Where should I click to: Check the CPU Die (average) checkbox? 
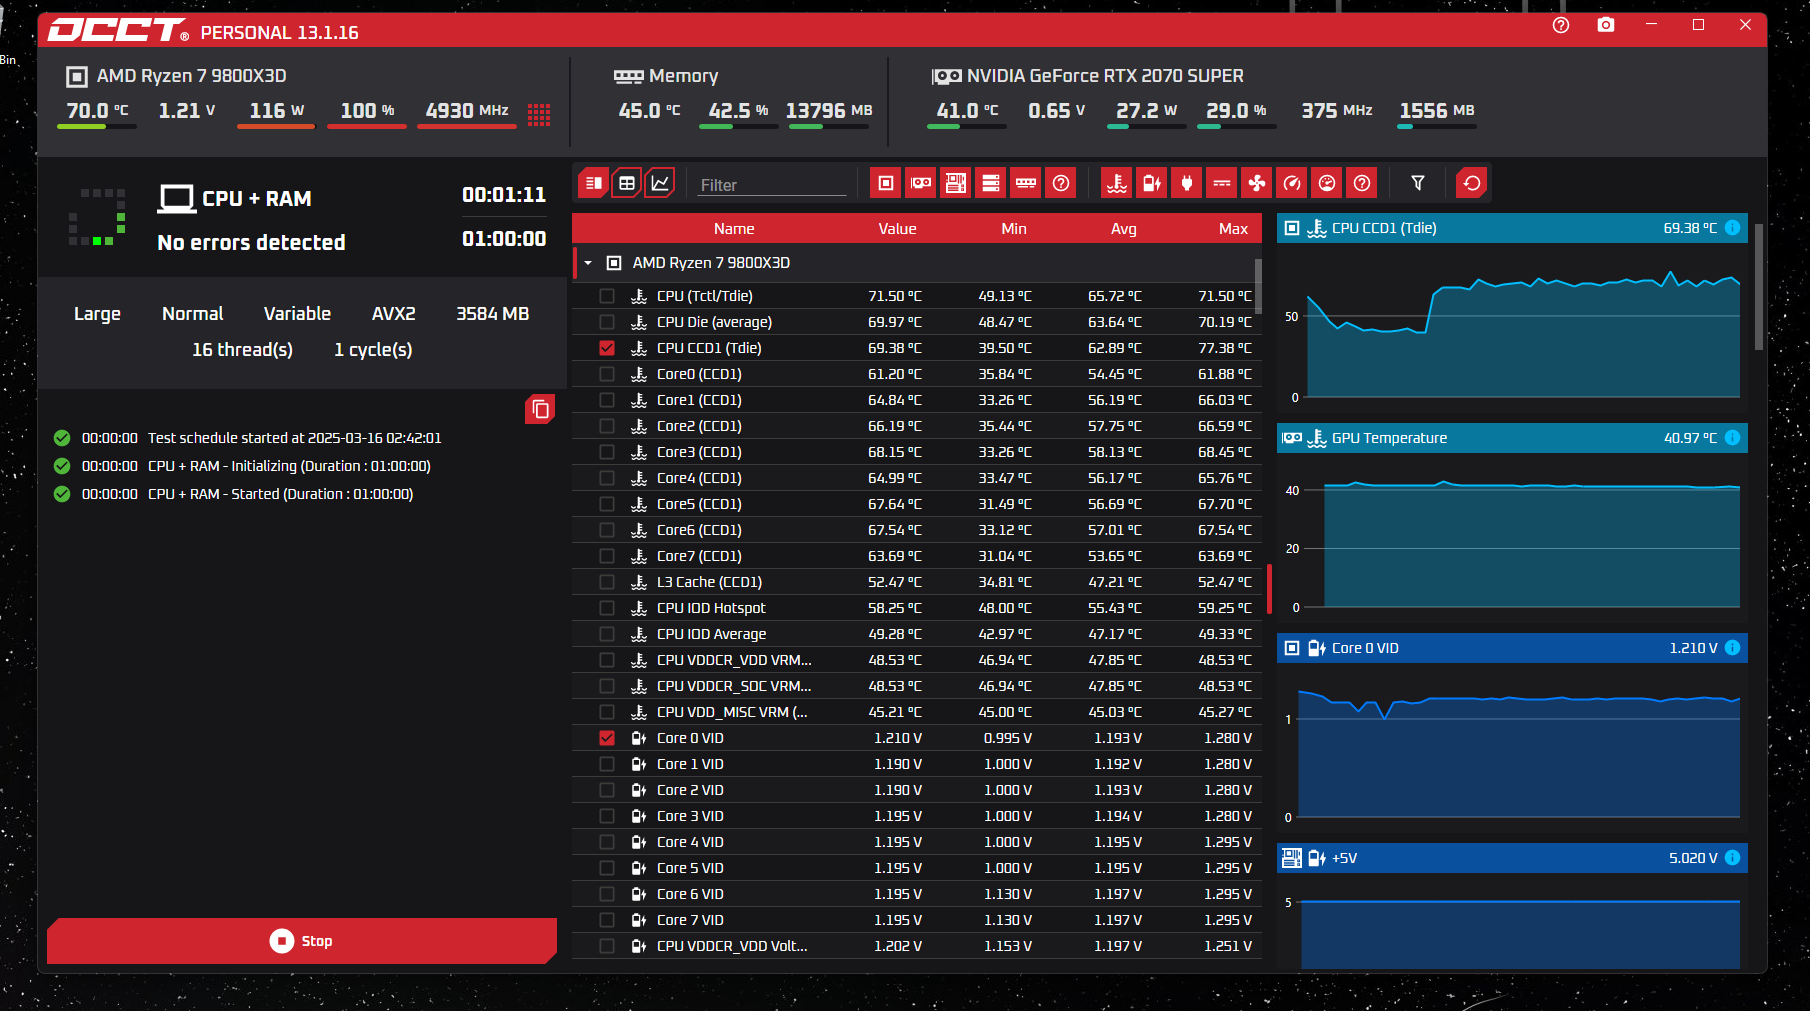click(607, 322)
